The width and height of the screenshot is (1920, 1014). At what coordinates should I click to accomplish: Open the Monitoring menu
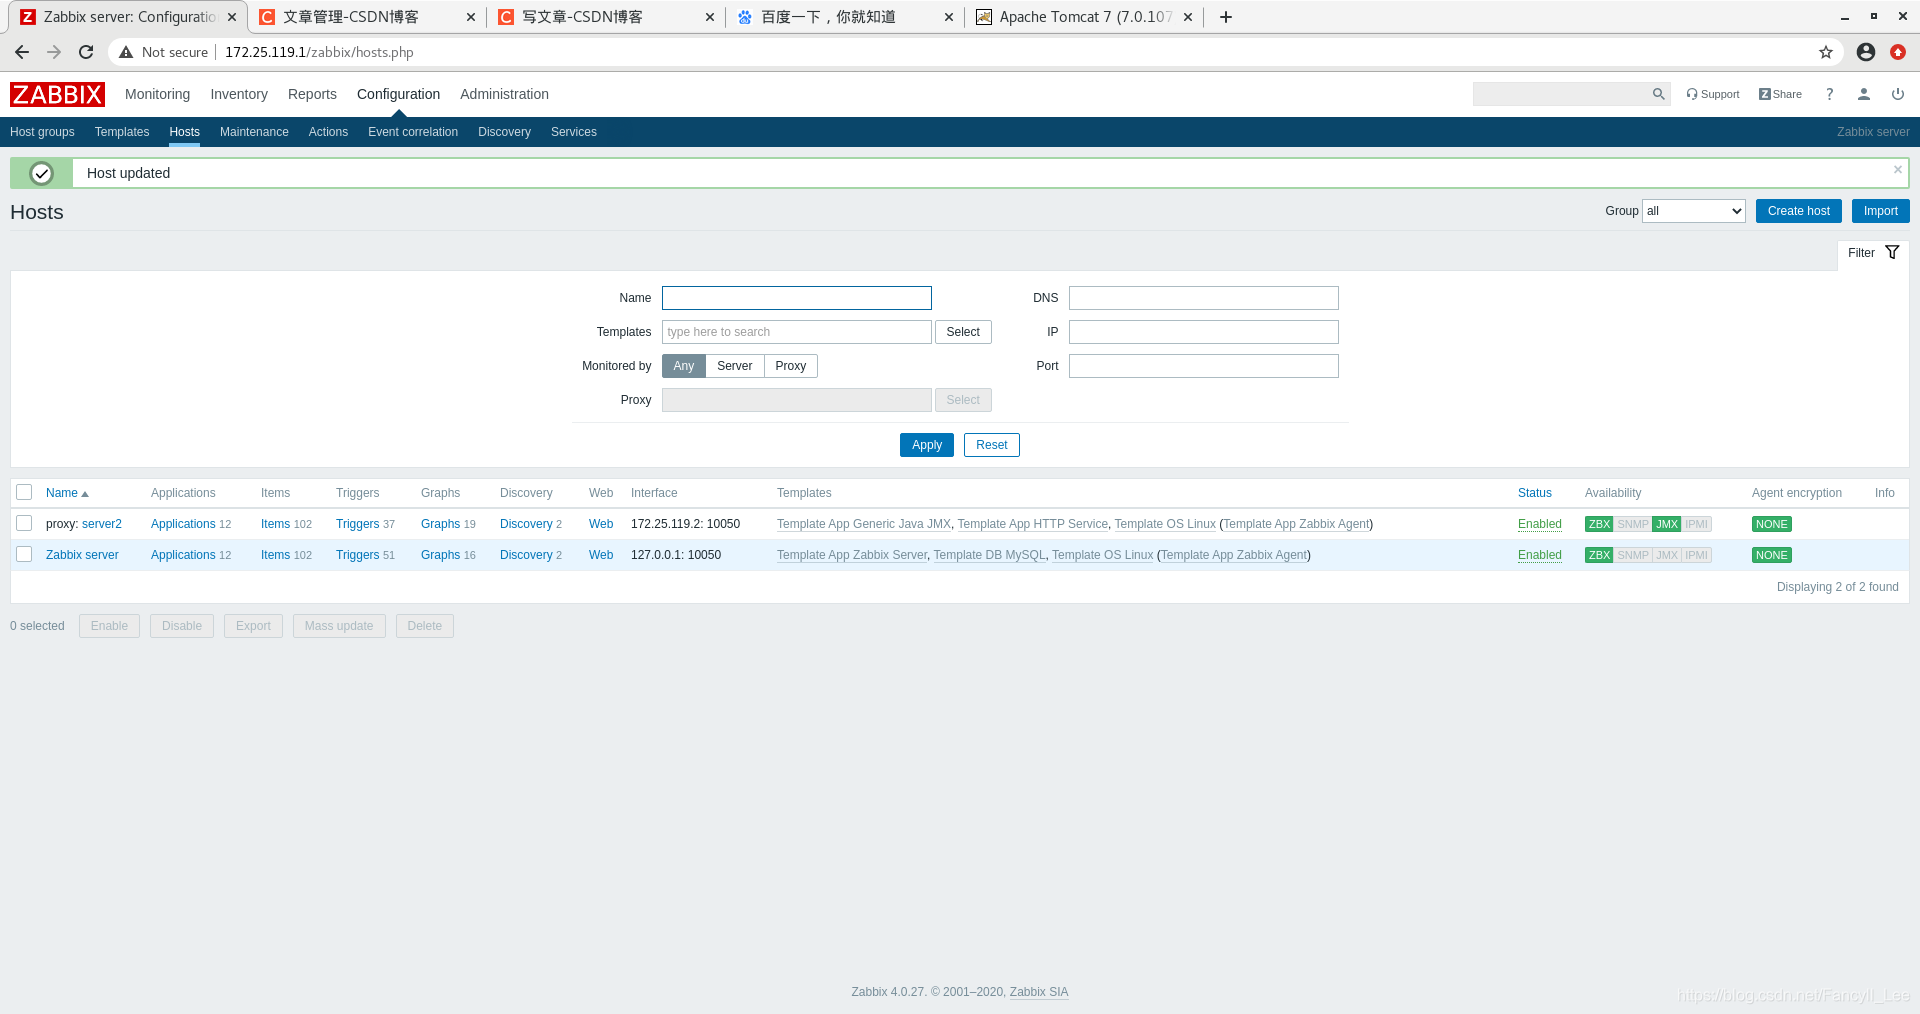coord(157,94)
